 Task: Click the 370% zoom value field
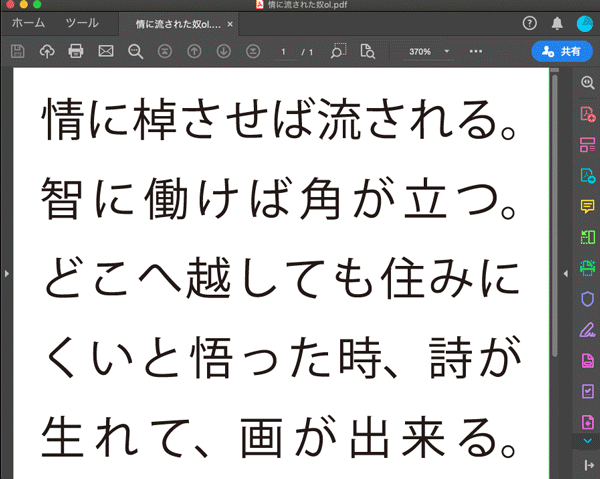click(420, 52)
